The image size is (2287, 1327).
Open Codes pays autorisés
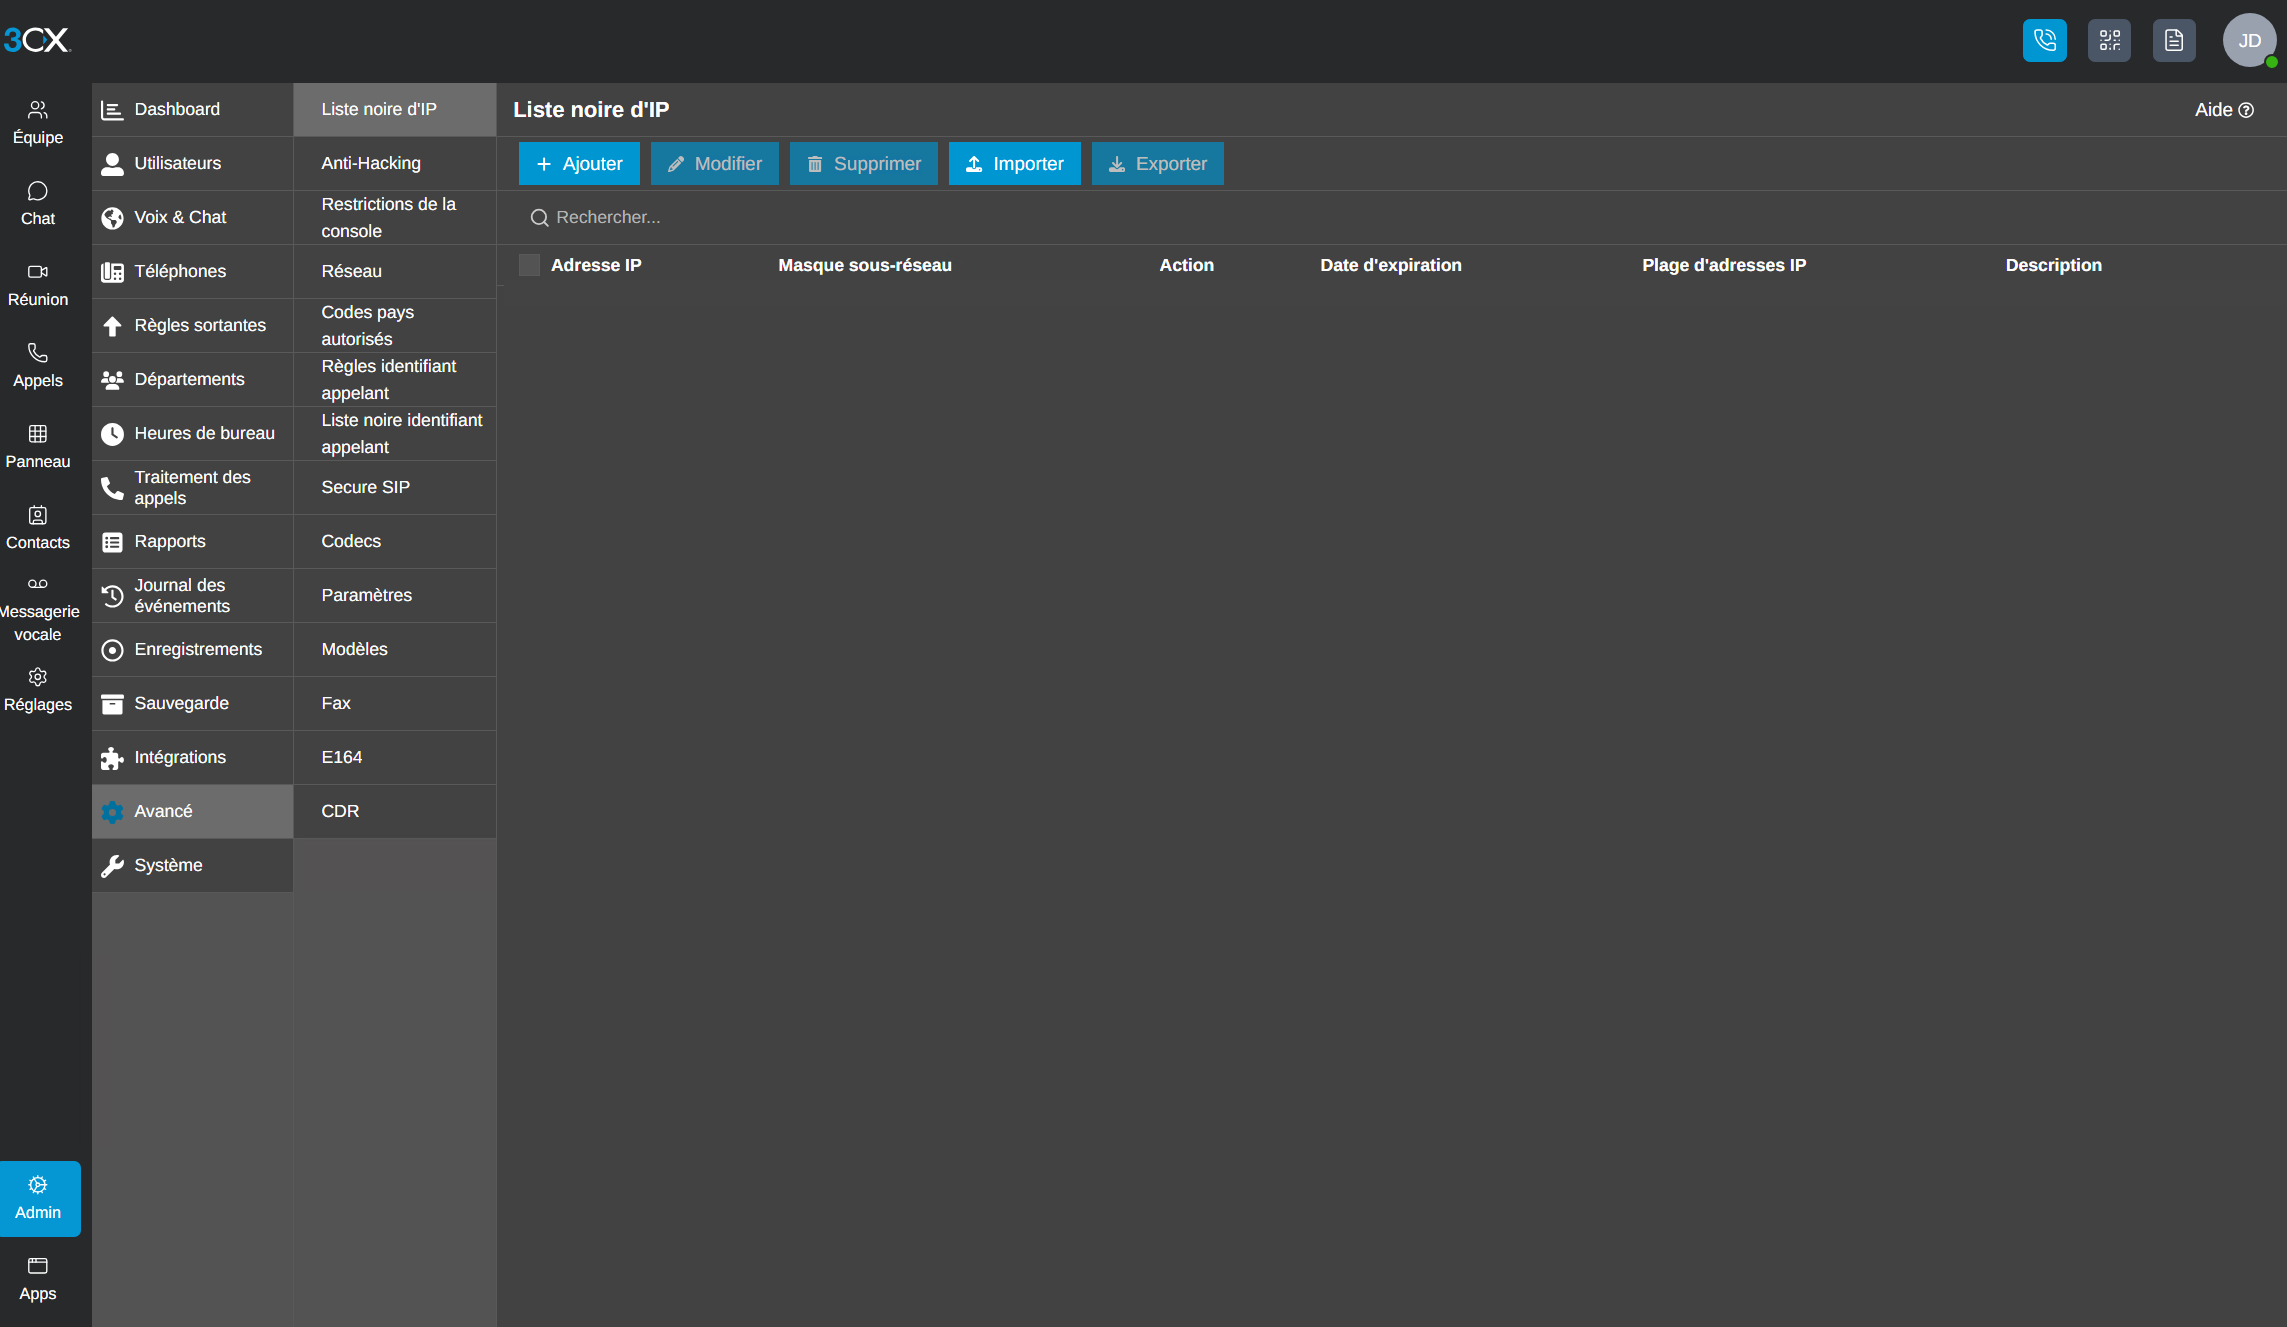pos(395,326)
